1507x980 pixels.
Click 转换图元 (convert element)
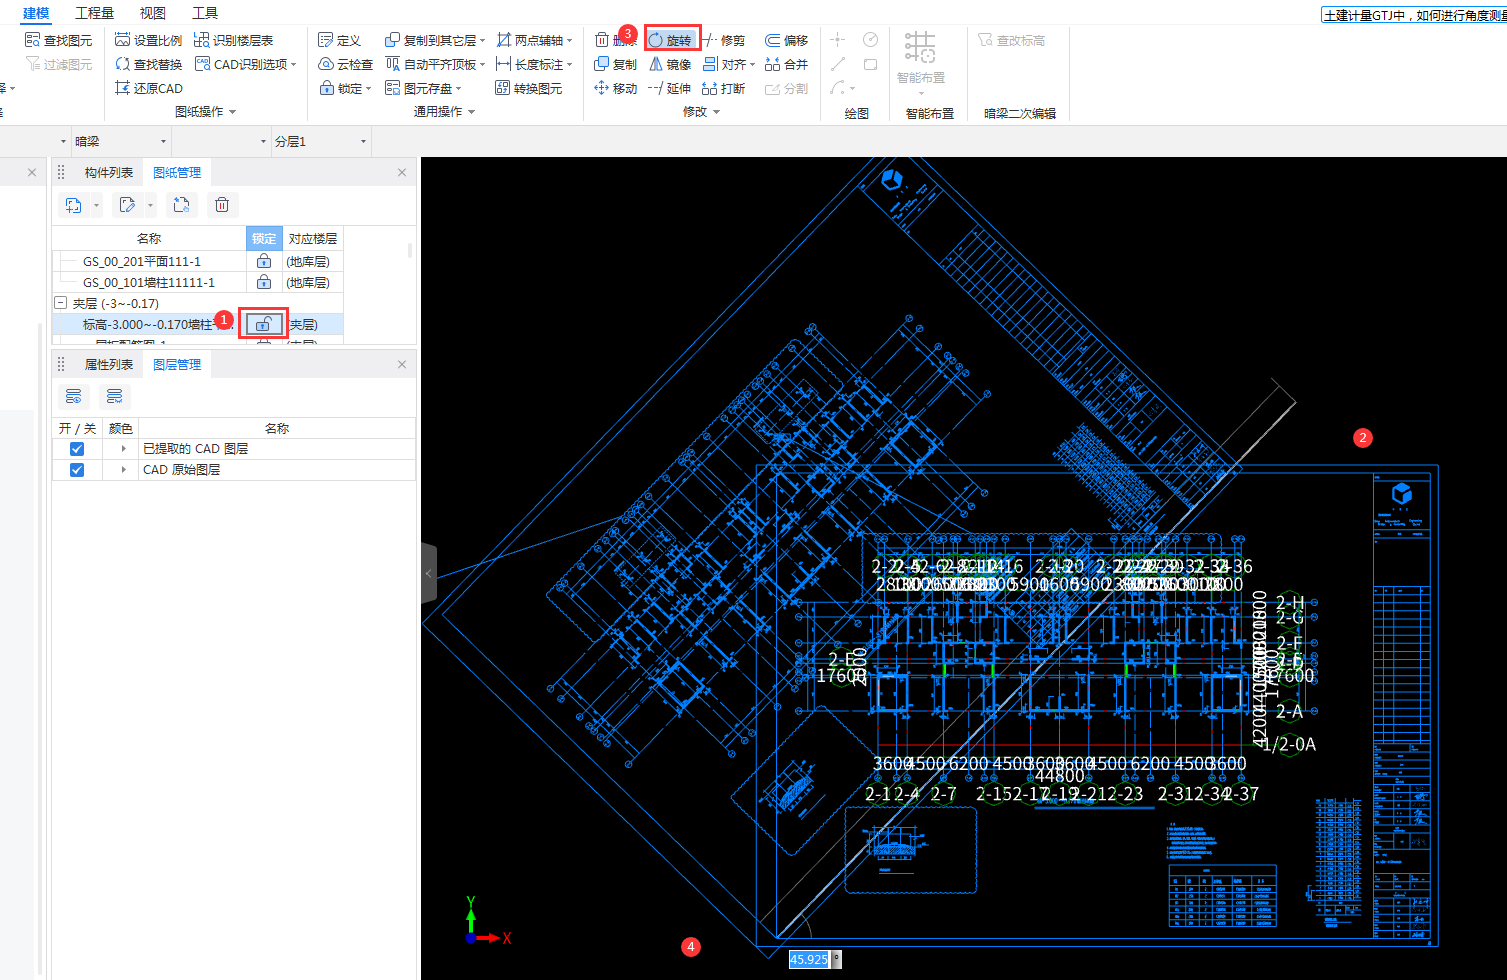tap(529, 88)
